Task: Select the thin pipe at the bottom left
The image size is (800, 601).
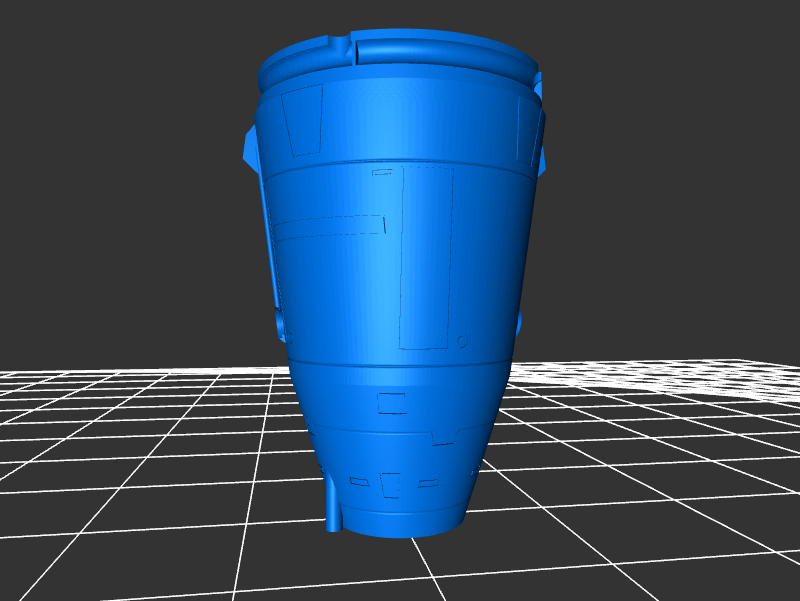Action: 333,505
